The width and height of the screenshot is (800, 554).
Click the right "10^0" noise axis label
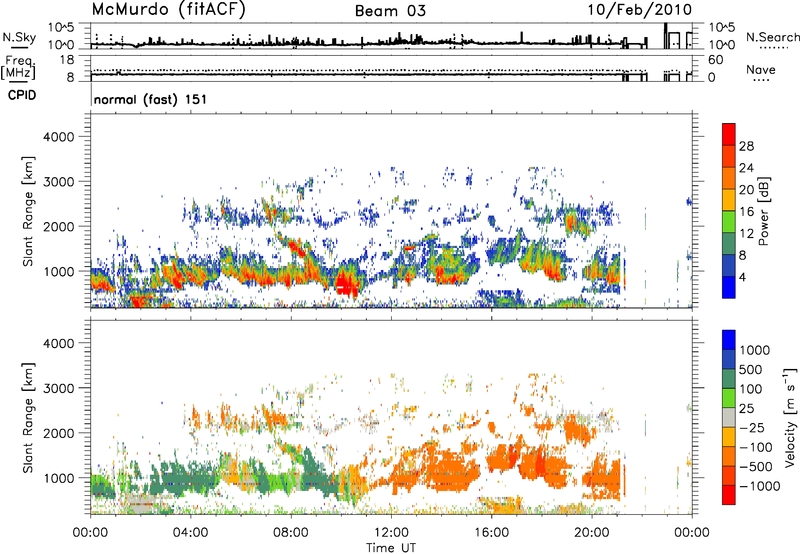click(721, 45)
